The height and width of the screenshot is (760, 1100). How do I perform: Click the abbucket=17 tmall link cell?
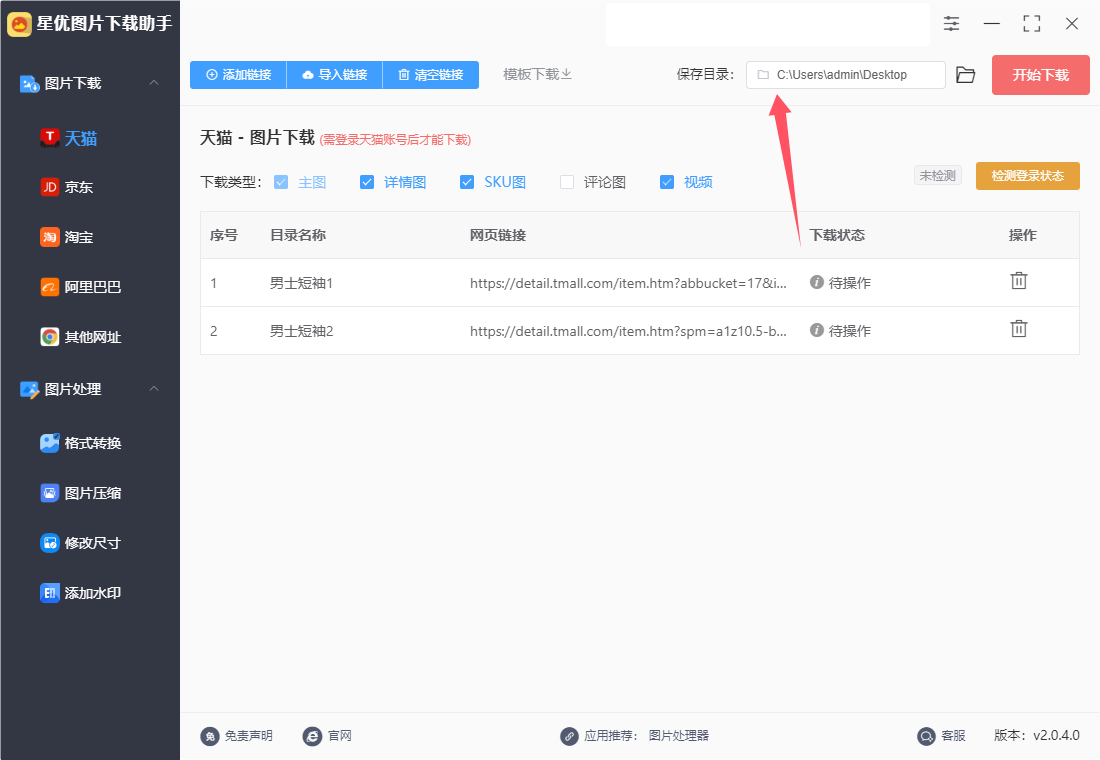pos(629,283)
